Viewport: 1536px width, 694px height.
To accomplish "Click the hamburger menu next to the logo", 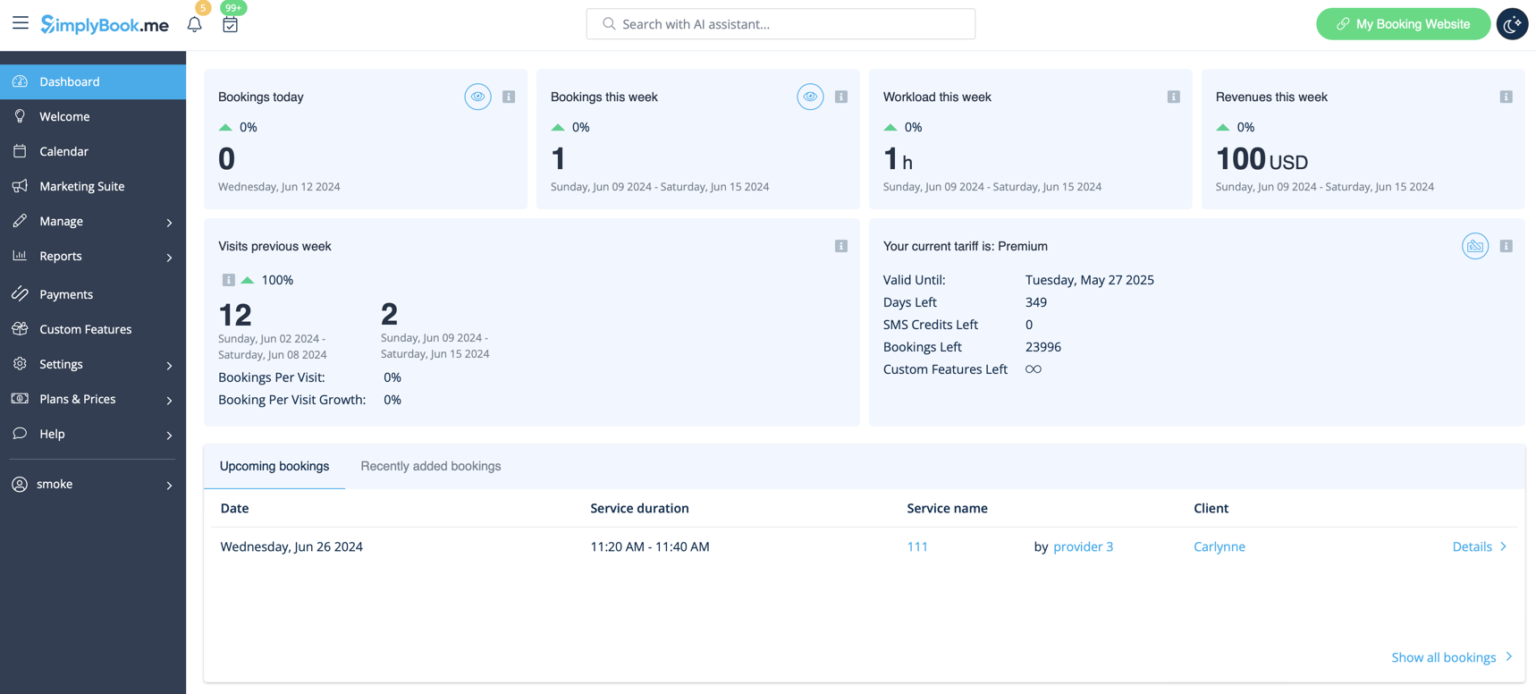I will pyautogui.click(x=20, y=23).
